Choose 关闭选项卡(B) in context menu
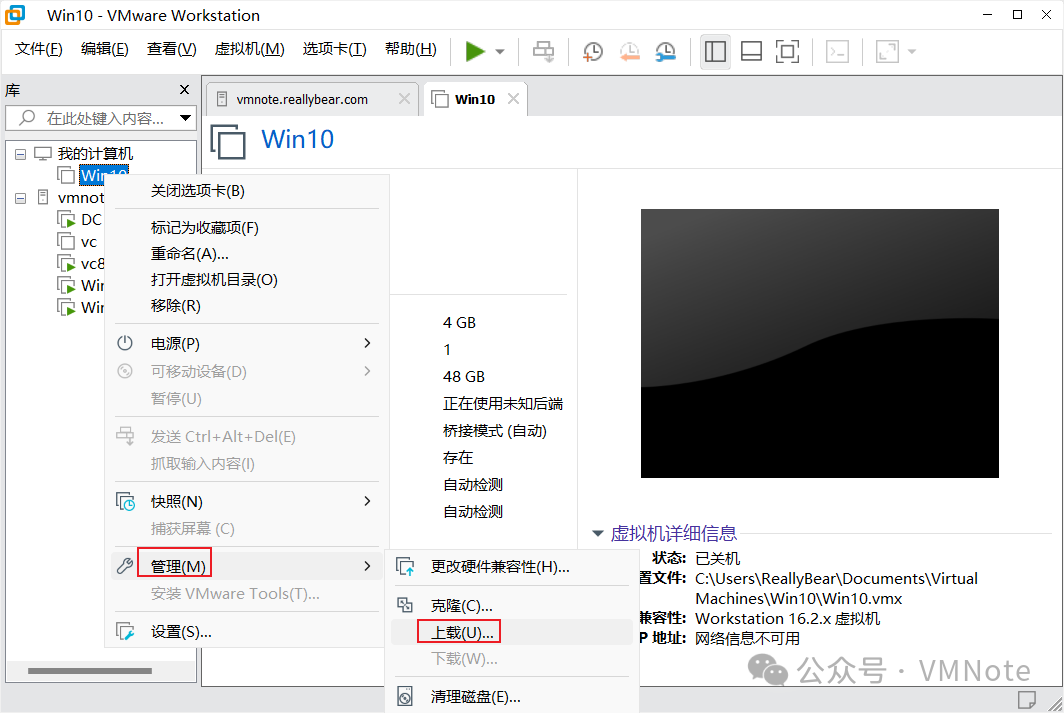Viewport: 1064px width, 713px height. coord(197,191)
